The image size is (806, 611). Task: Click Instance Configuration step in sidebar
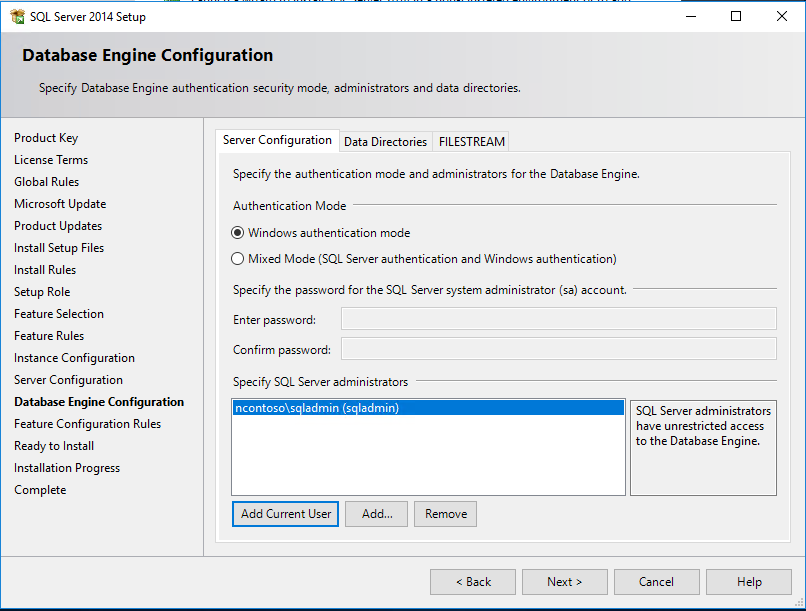[75, 358]
